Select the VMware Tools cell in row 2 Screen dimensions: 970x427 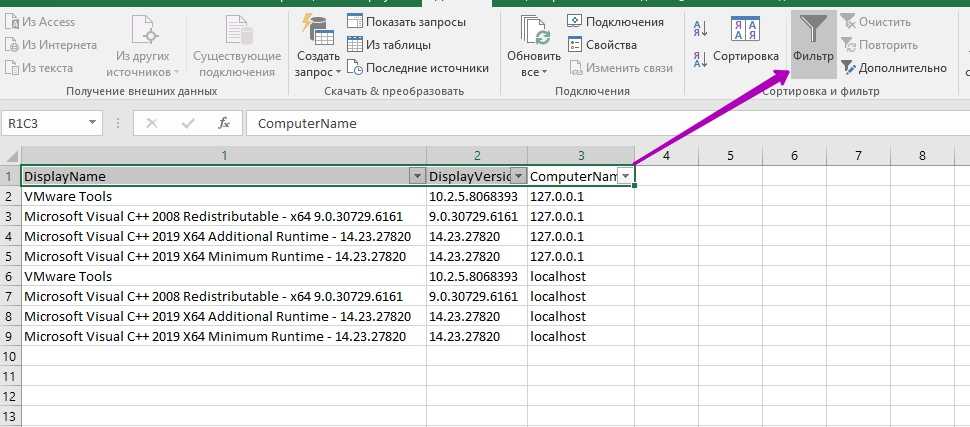[68, 196]
